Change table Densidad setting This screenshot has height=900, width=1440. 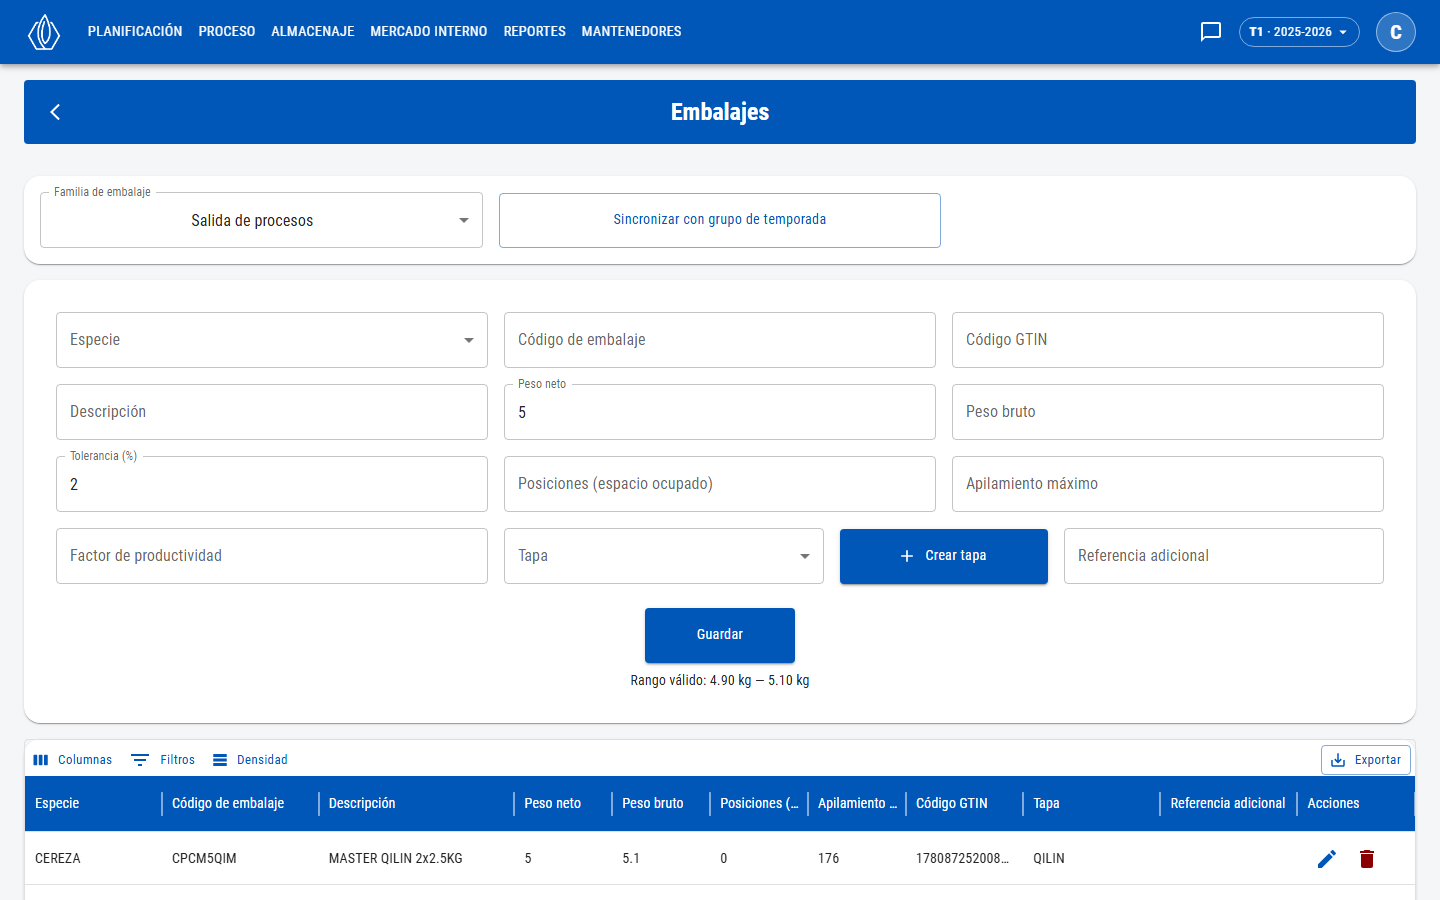pos(250,760)
